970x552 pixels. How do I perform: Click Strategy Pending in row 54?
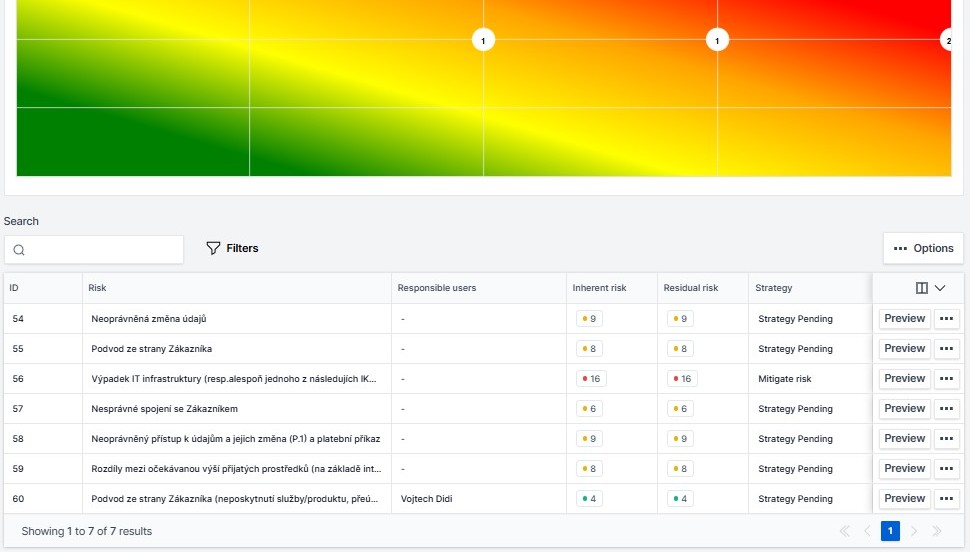[x=795, y=319]
